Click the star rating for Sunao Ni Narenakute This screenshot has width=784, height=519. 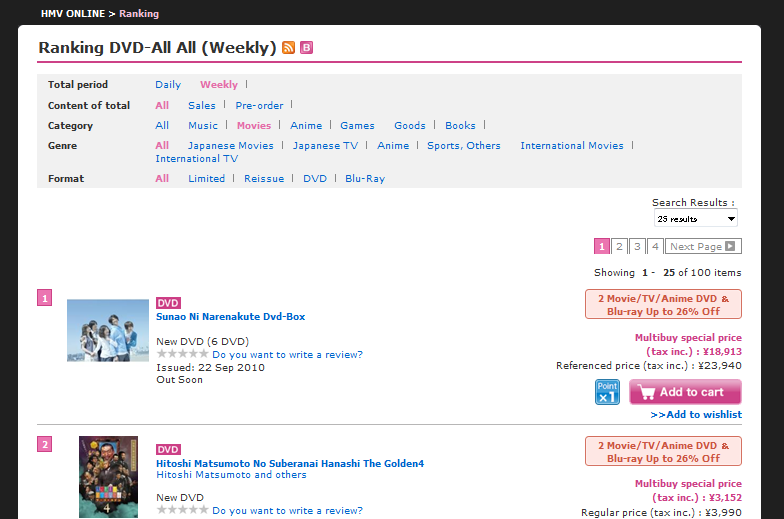pyautogui.click(x=182, y=354)
